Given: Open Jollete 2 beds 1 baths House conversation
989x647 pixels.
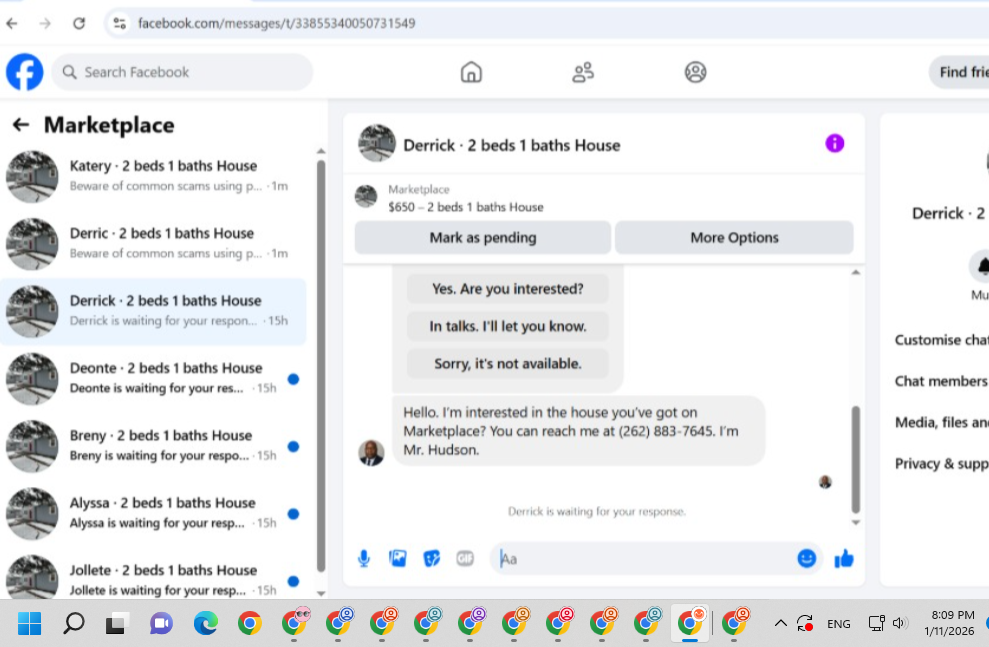Looking at the screenshot, I should (153, 577).
